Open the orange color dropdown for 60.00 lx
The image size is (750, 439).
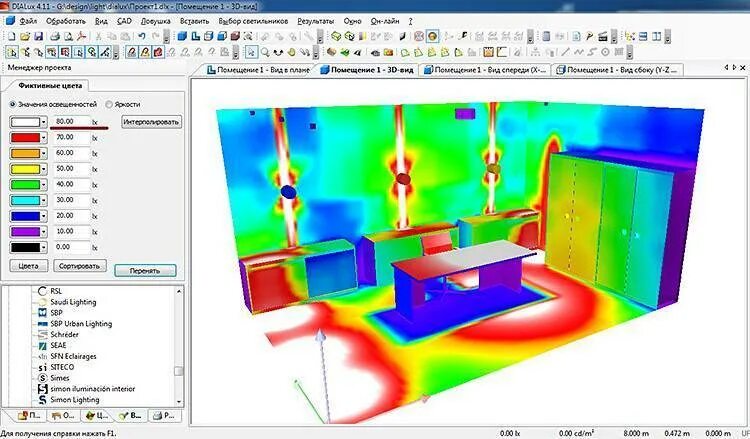coord(44,154)
